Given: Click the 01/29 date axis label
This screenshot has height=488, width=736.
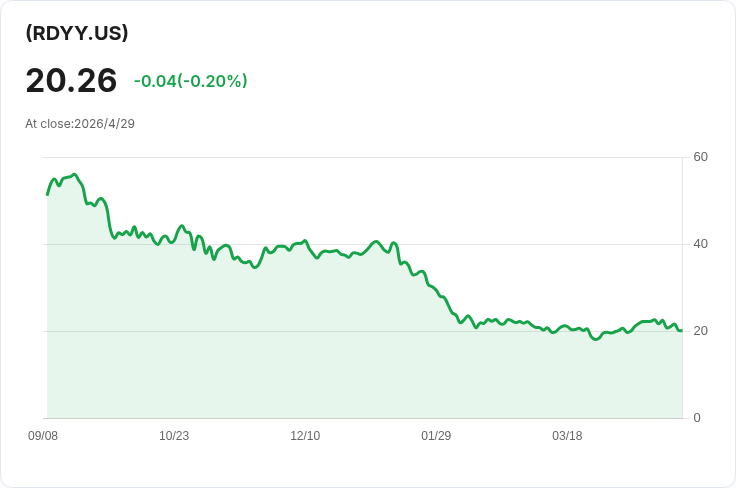Looking at the screenshot, I should click(x=436, y=436).
